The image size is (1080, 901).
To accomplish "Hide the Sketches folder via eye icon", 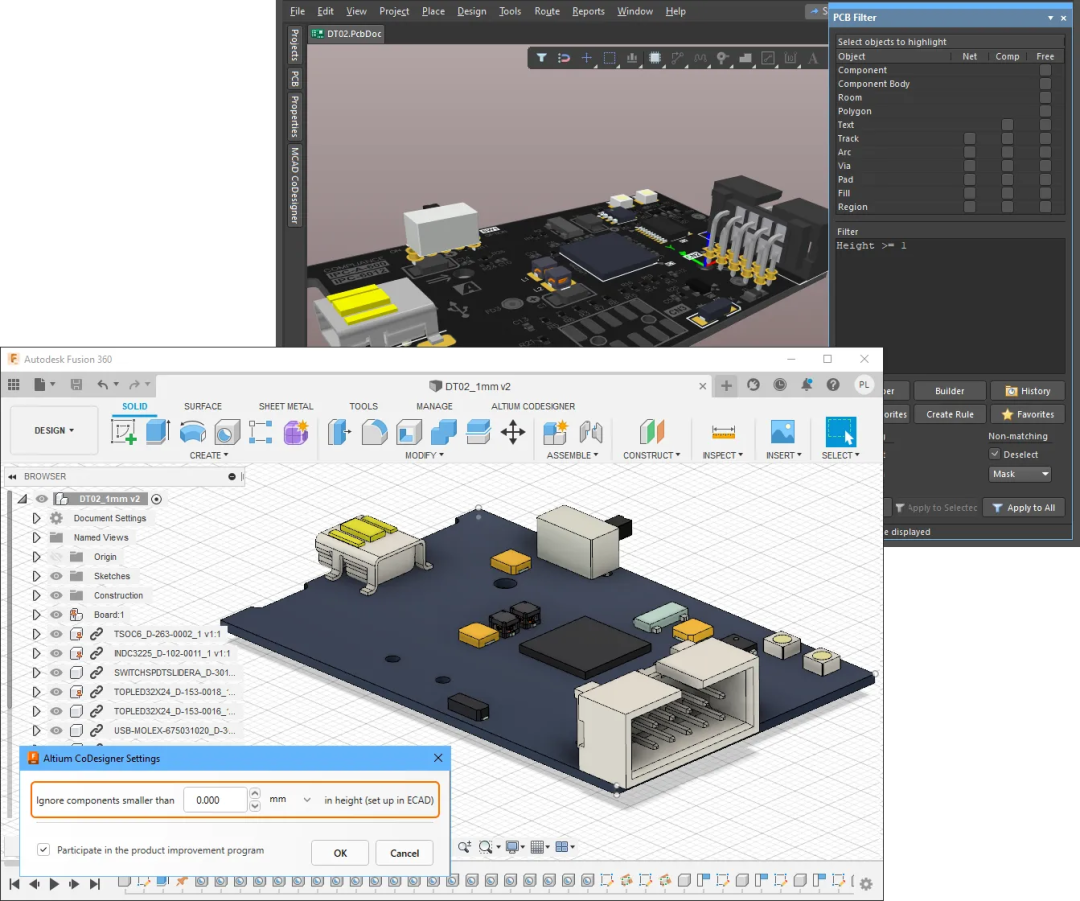I will pos(56,576).
